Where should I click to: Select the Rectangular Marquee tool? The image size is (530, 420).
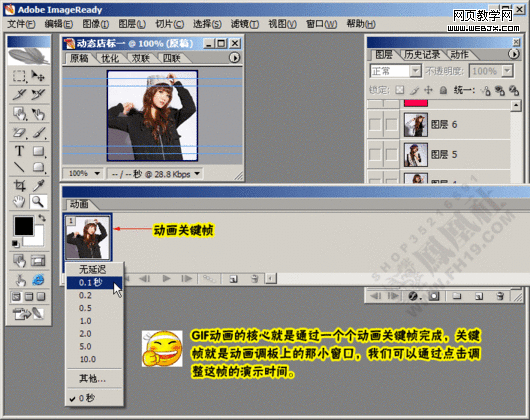(19, 76)
